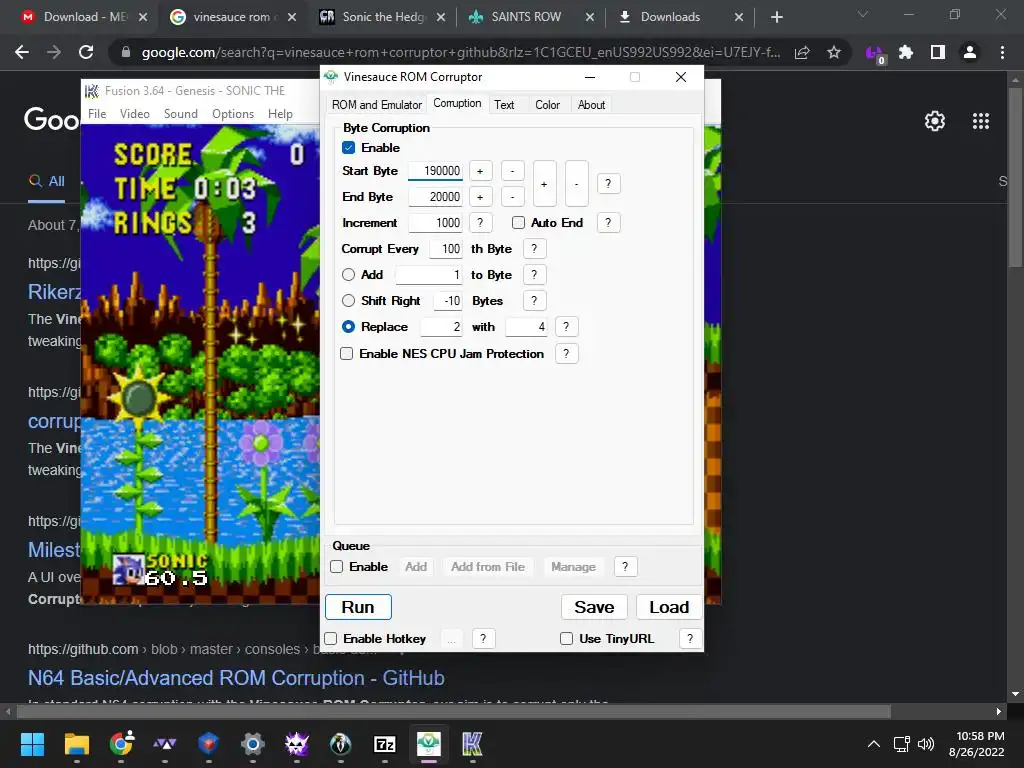Open Fusion emulator Sound menu
The image size is (1024, 768).
pyautogui.click(x=181, y=114)
